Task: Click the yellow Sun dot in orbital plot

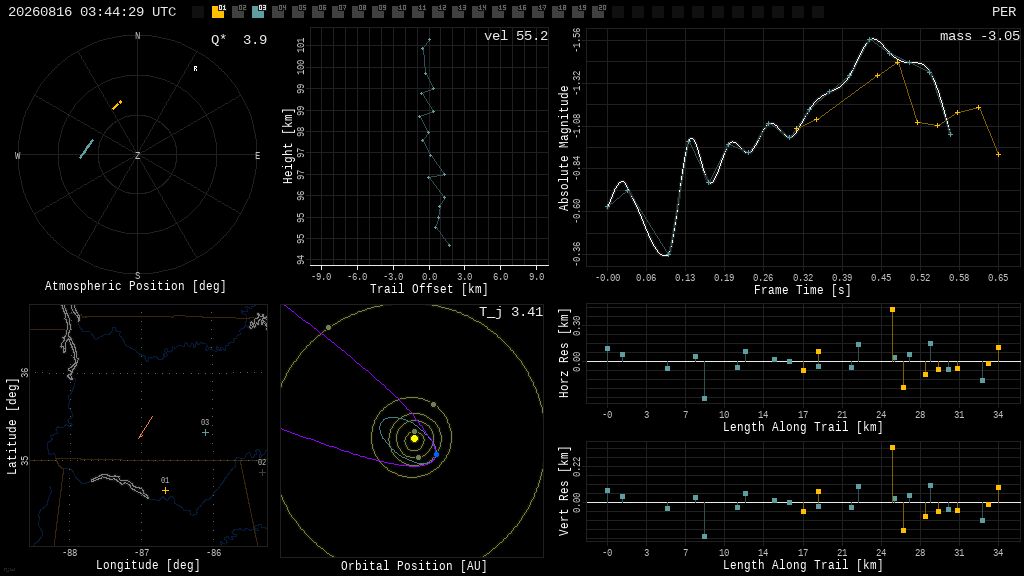Action: click(414, 438)
